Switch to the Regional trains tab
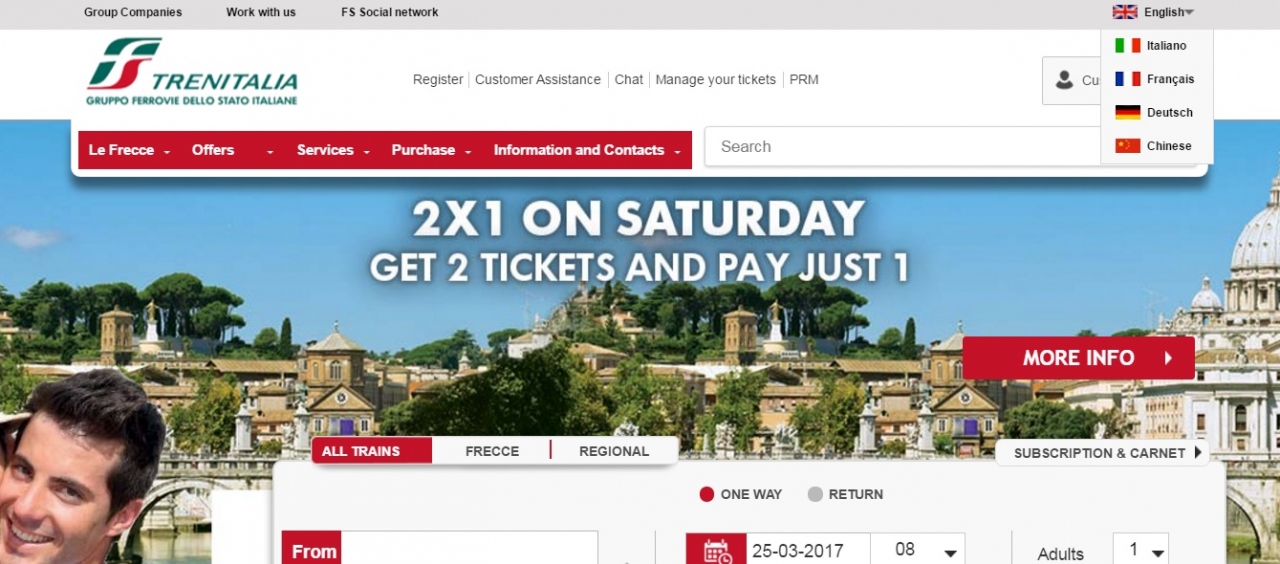 pos(614,451)
